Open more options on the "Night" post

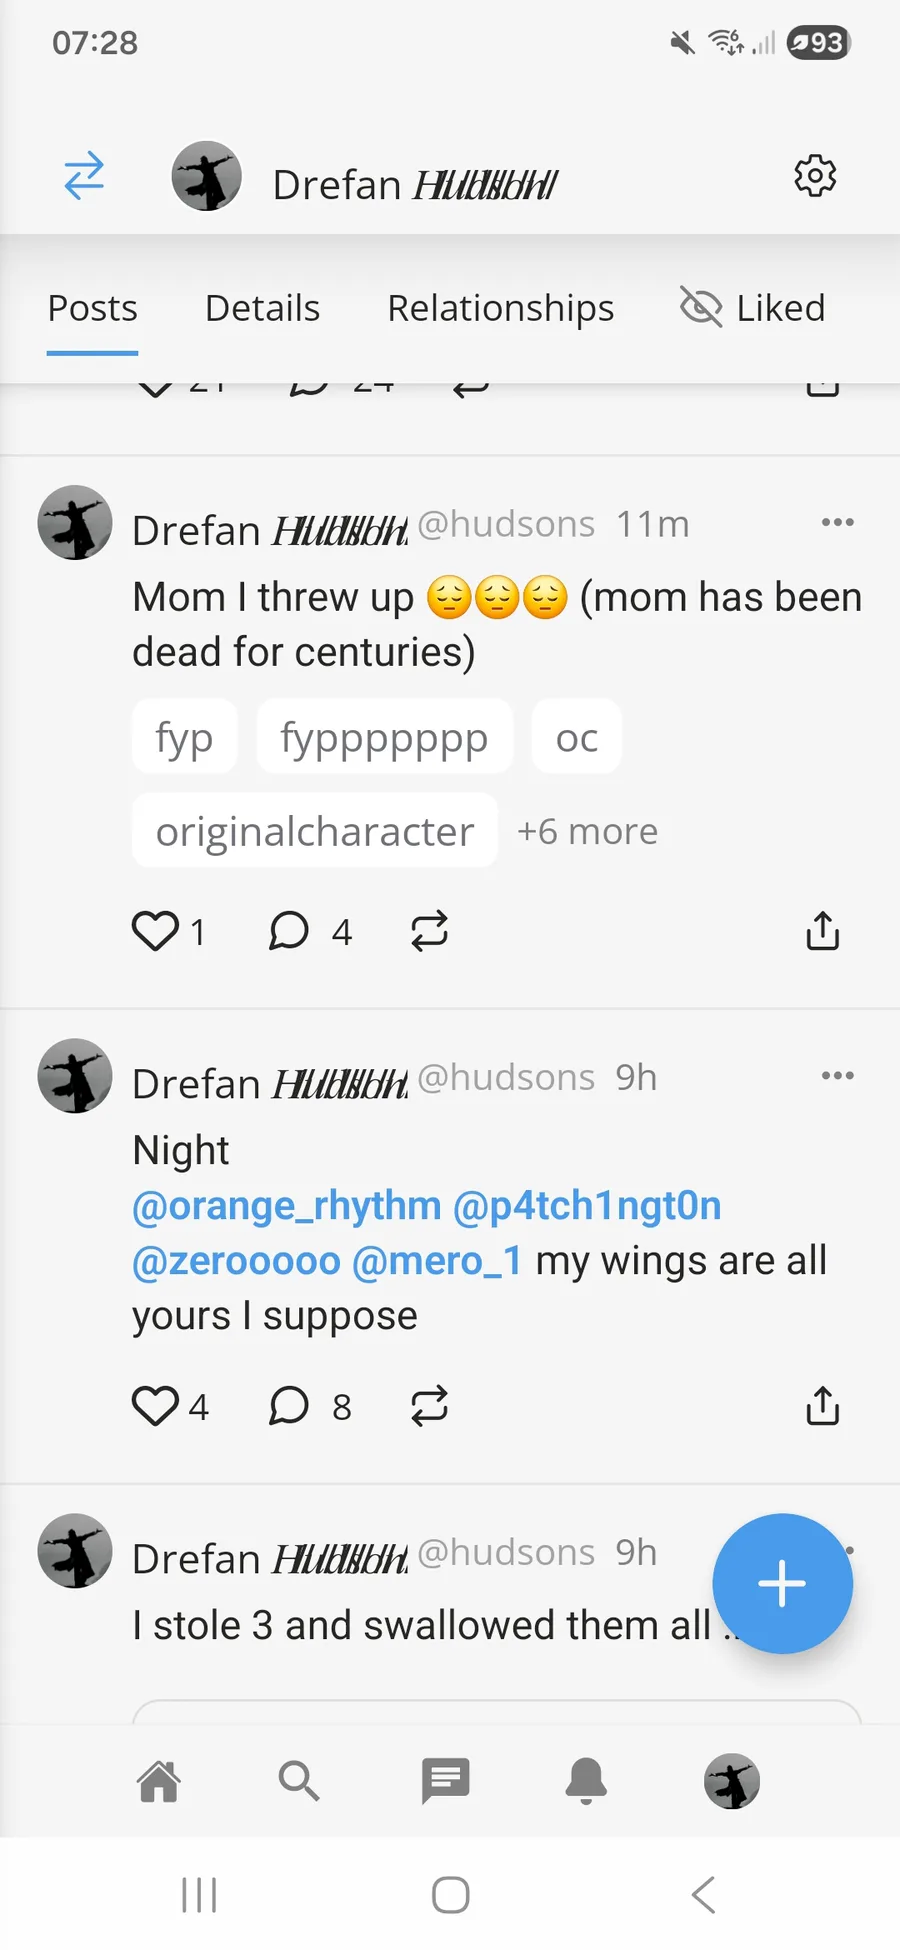tap(837, 1076)
